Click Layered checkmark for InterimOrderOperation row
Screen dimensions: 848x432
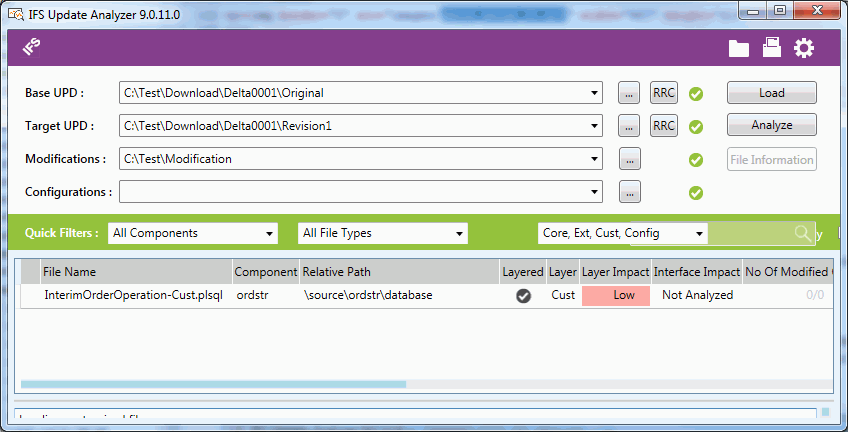[523, 296]
